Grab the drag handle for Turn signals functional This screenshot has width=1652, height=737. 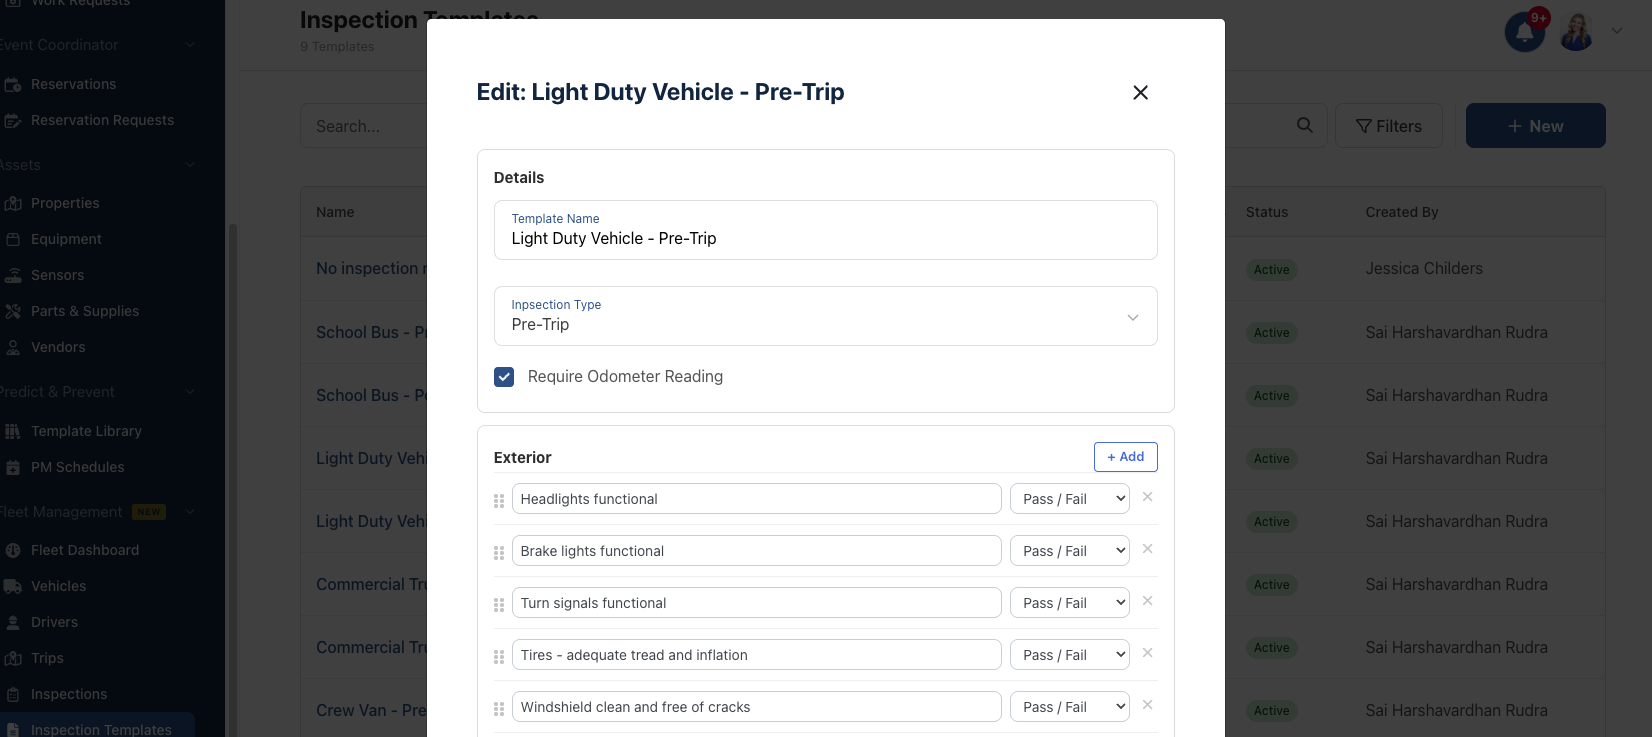[499, 605]
